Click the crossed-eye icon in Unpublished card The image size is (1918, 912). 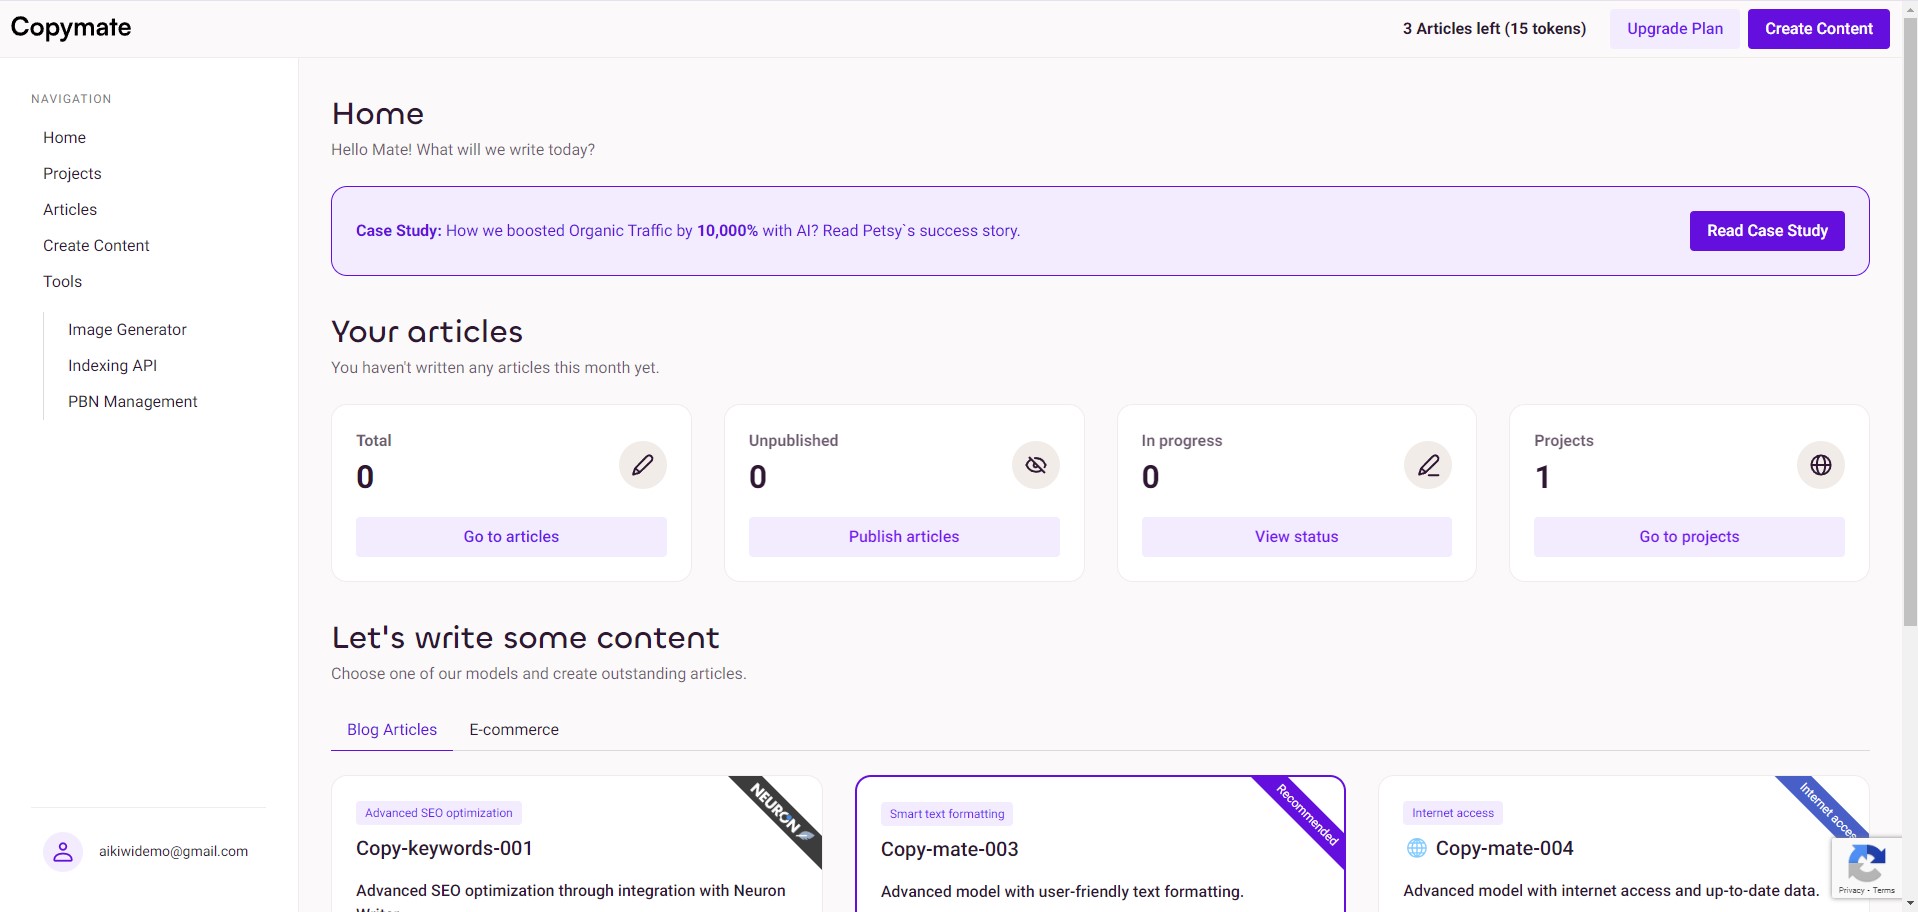(x=1036, y=465)
